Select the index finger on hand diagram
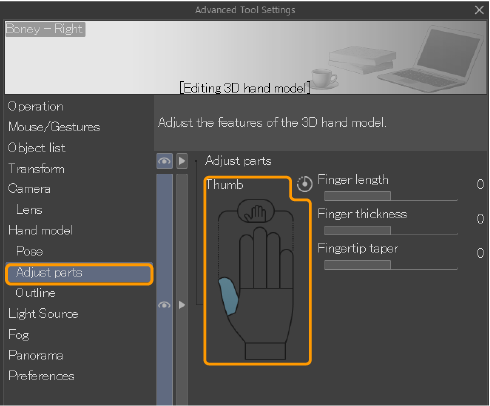This screenshot has height=406, width=490. 246,261
